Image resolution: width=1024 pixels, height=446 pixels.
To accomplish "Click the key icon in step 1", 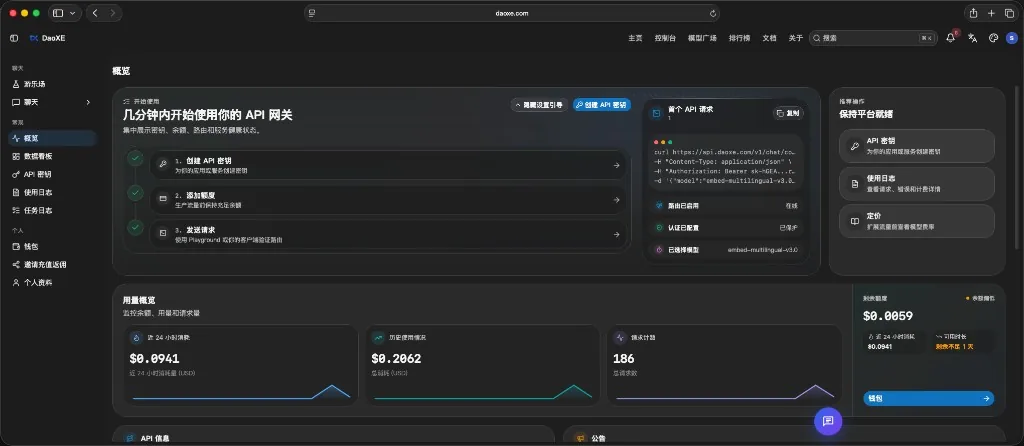I will (x=163, y=165).
